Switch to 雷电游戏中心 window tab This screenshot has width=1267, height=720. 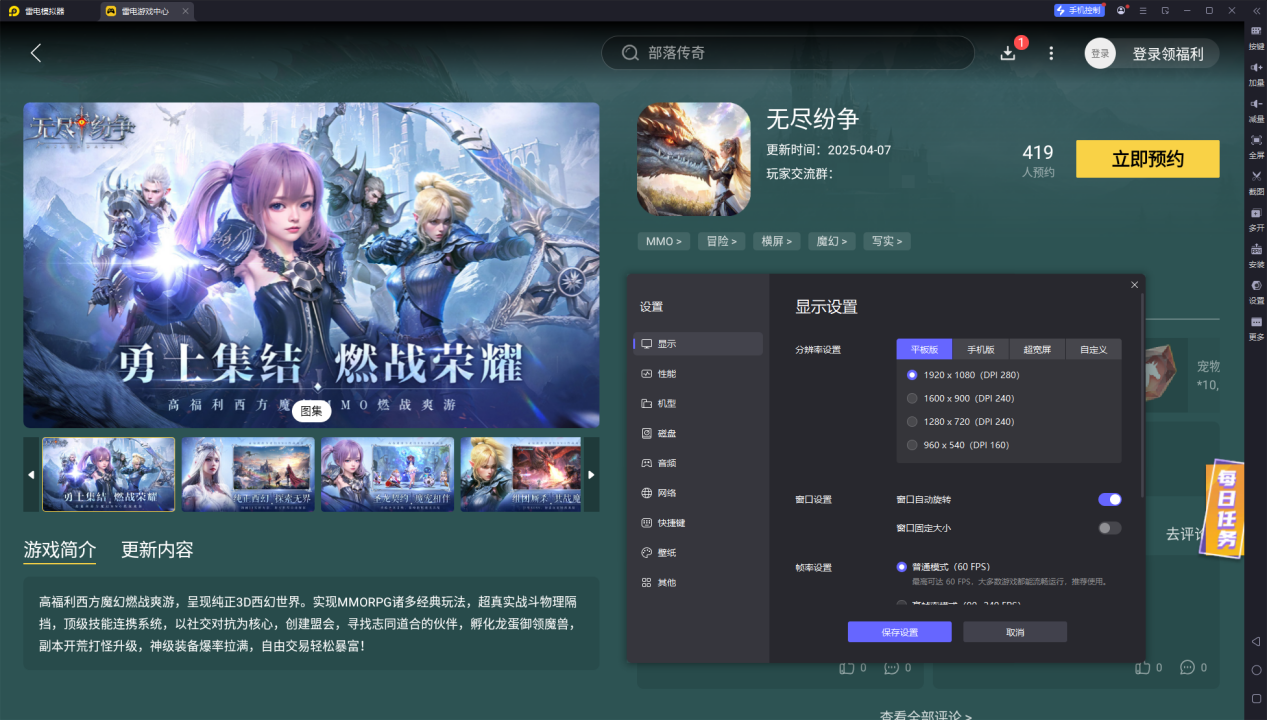(145, 11)
